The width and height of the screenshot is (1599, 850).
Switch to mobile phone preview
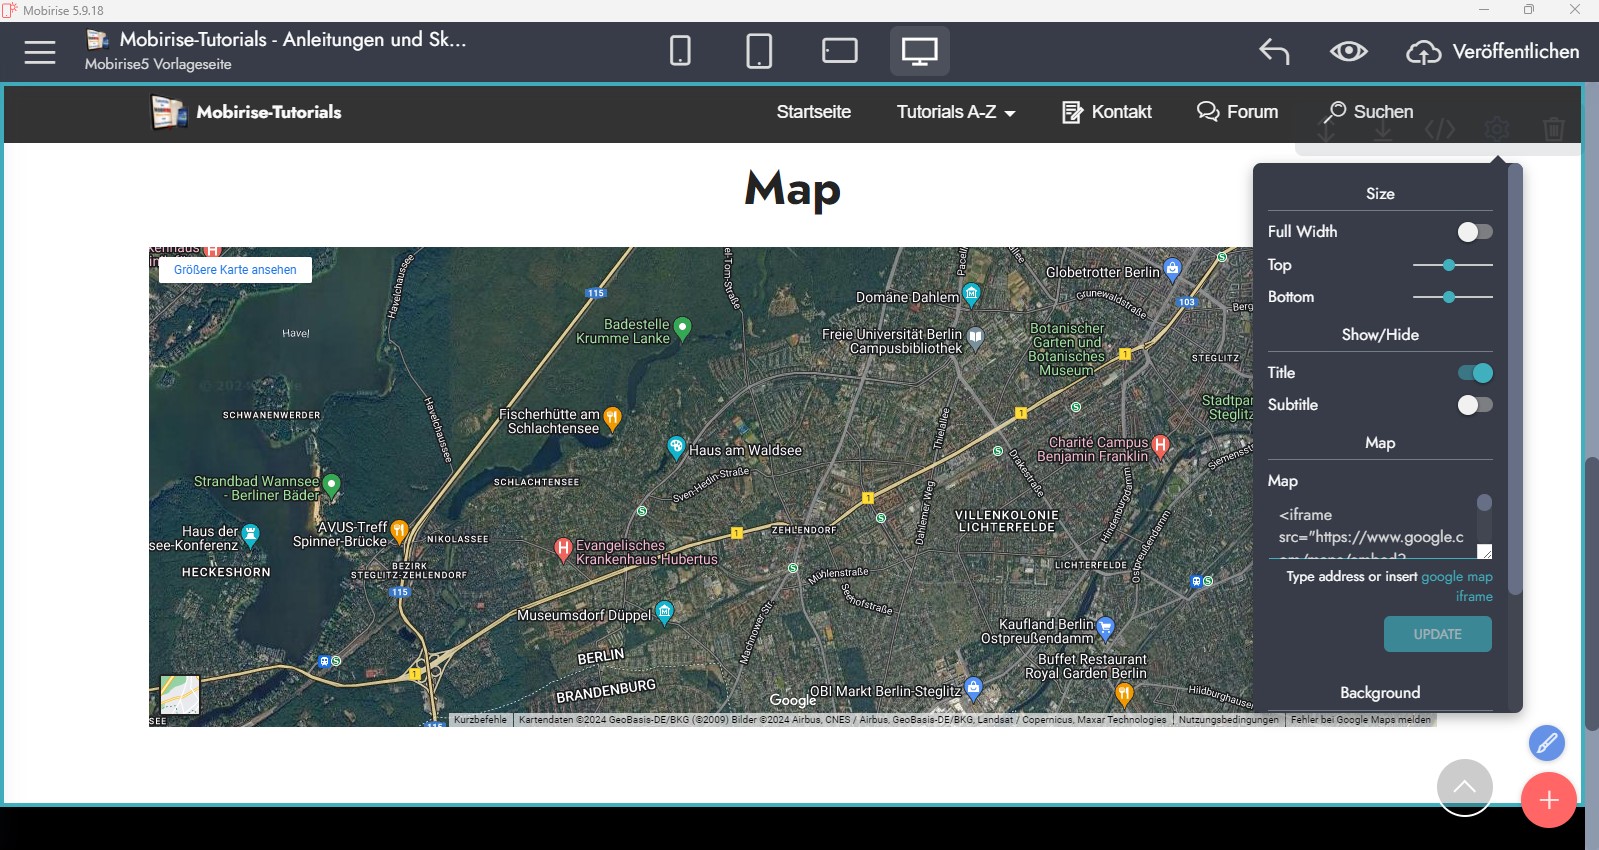tap(680, 51)
